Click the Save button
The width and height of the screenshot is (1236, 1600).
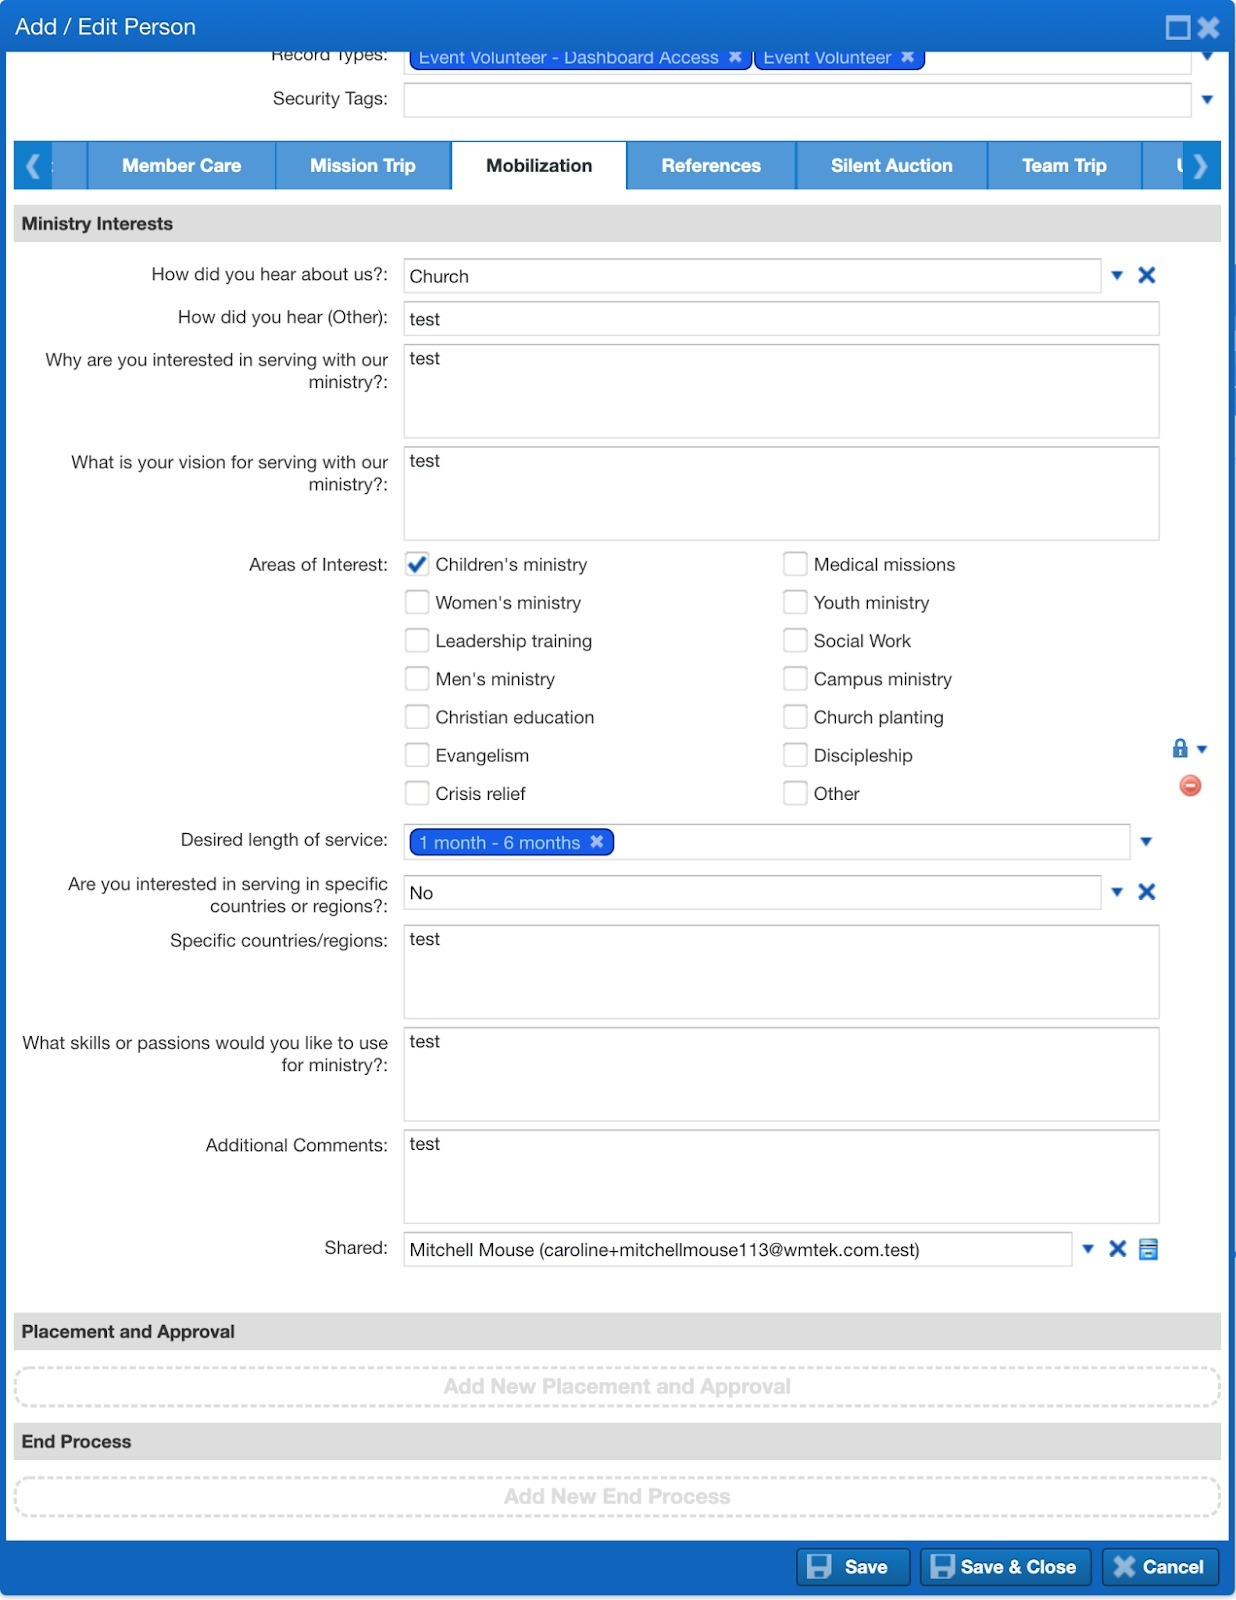tap(853, 1567)
